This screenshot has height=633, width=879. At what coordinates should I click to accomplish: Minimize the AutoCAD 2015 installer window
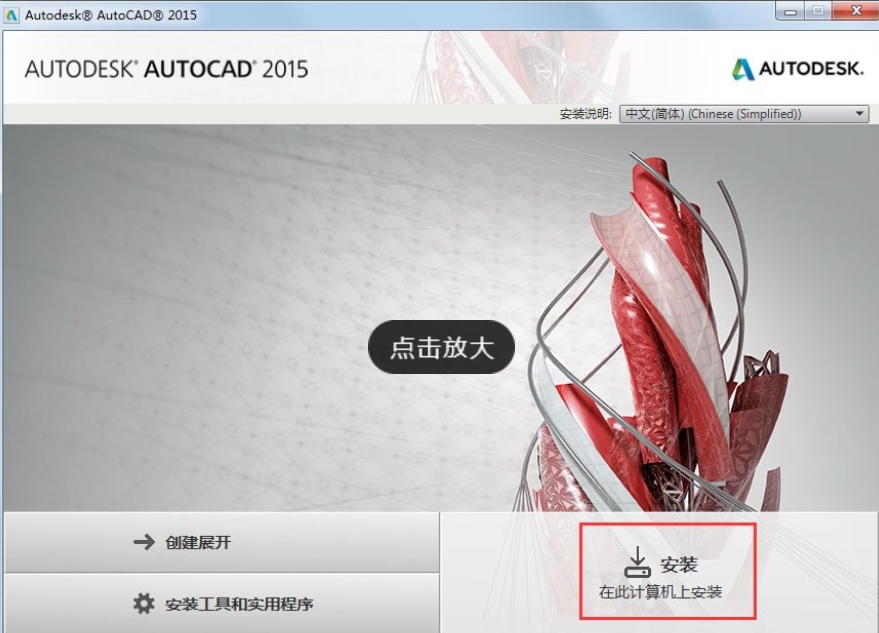pos(790,11)
